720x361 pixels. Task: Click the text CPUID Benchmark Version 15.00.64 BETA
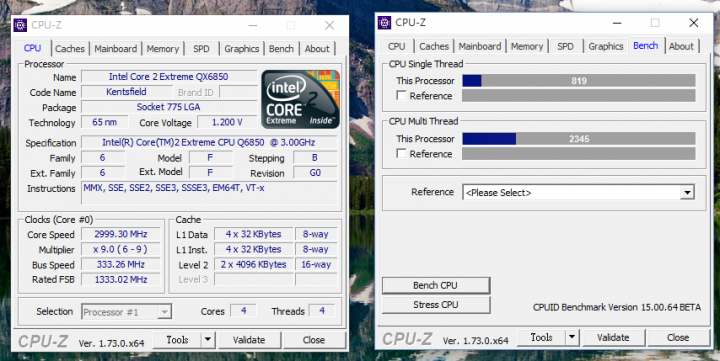(617, 307)
